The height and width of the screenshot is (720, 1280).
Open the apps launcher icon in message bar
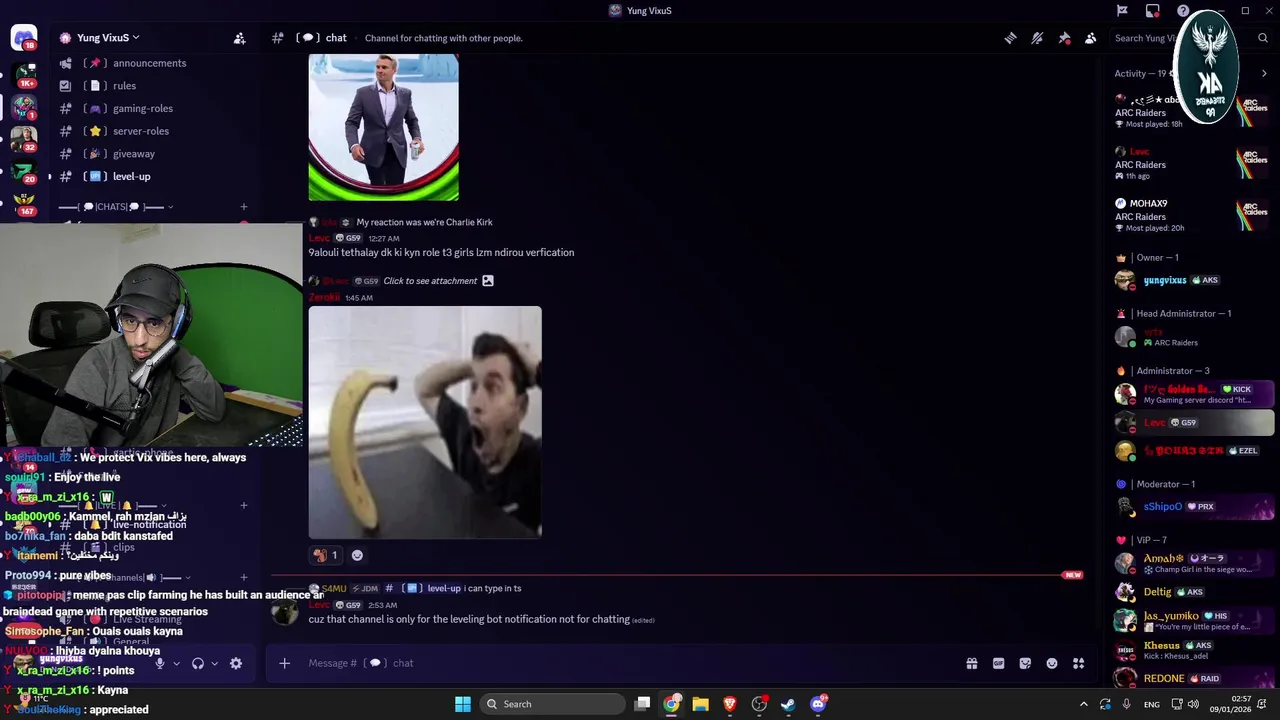1078,663
